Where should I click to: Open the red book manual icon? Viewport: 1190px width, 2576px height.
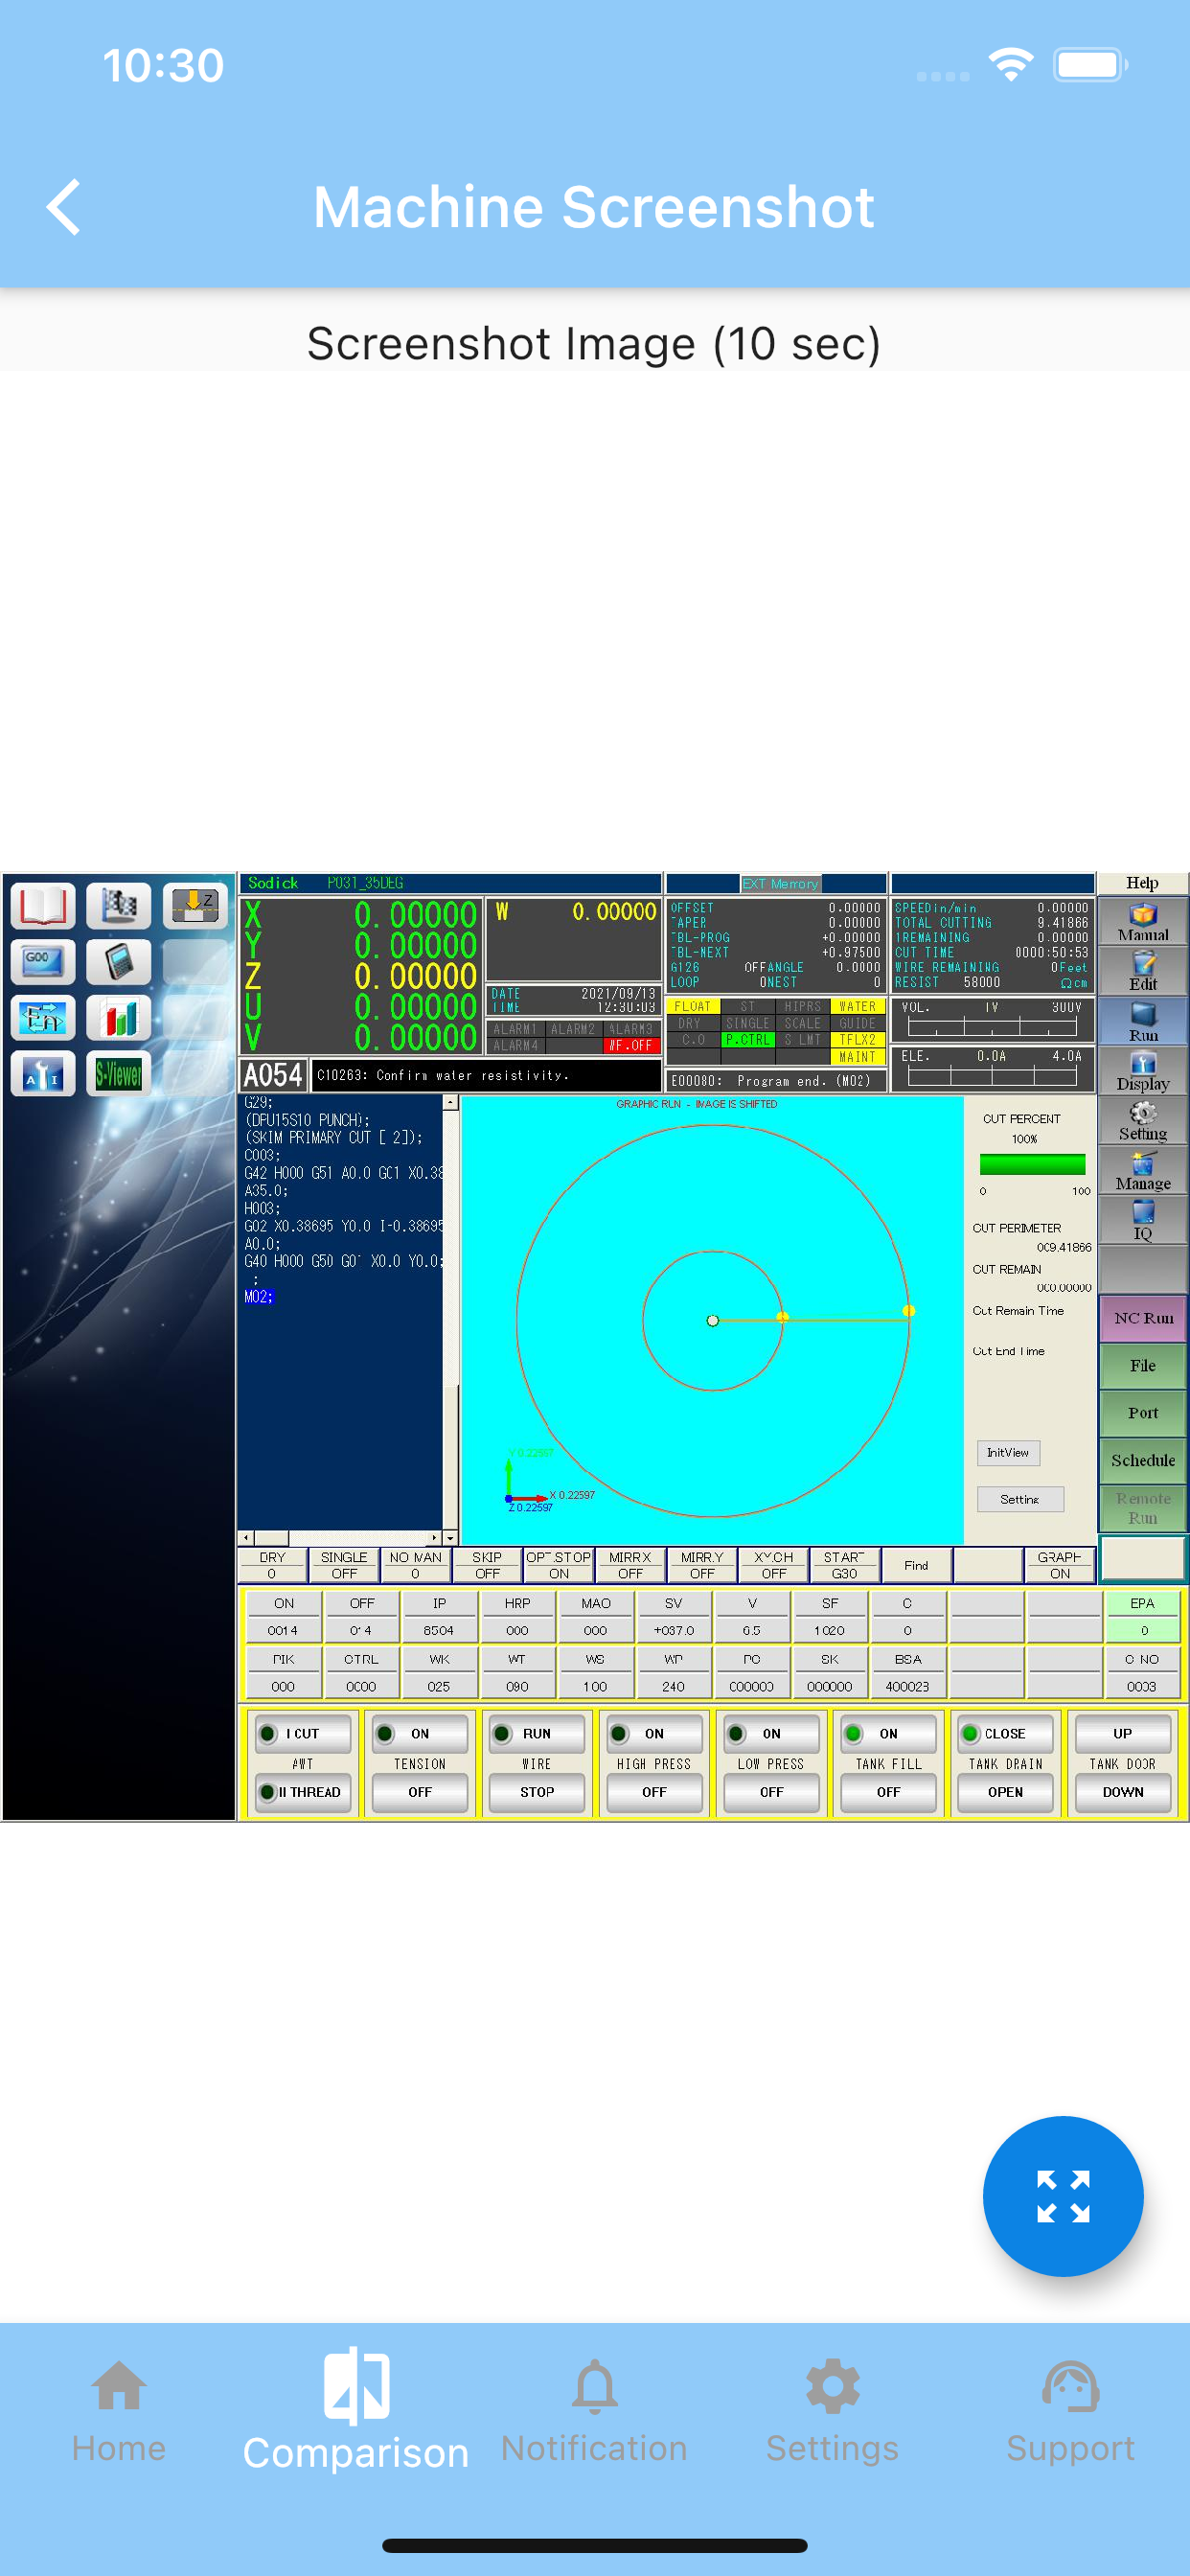coord(42,906)
